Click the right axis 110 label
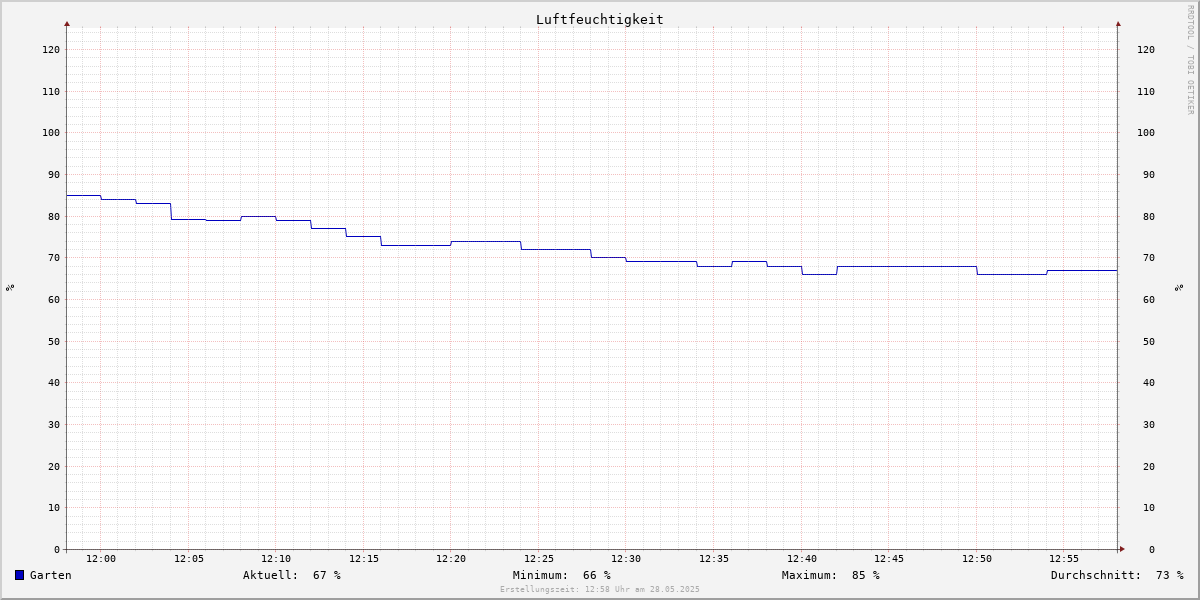Viewport: 1200px width, 600px height. click(x=1146, y=91)
